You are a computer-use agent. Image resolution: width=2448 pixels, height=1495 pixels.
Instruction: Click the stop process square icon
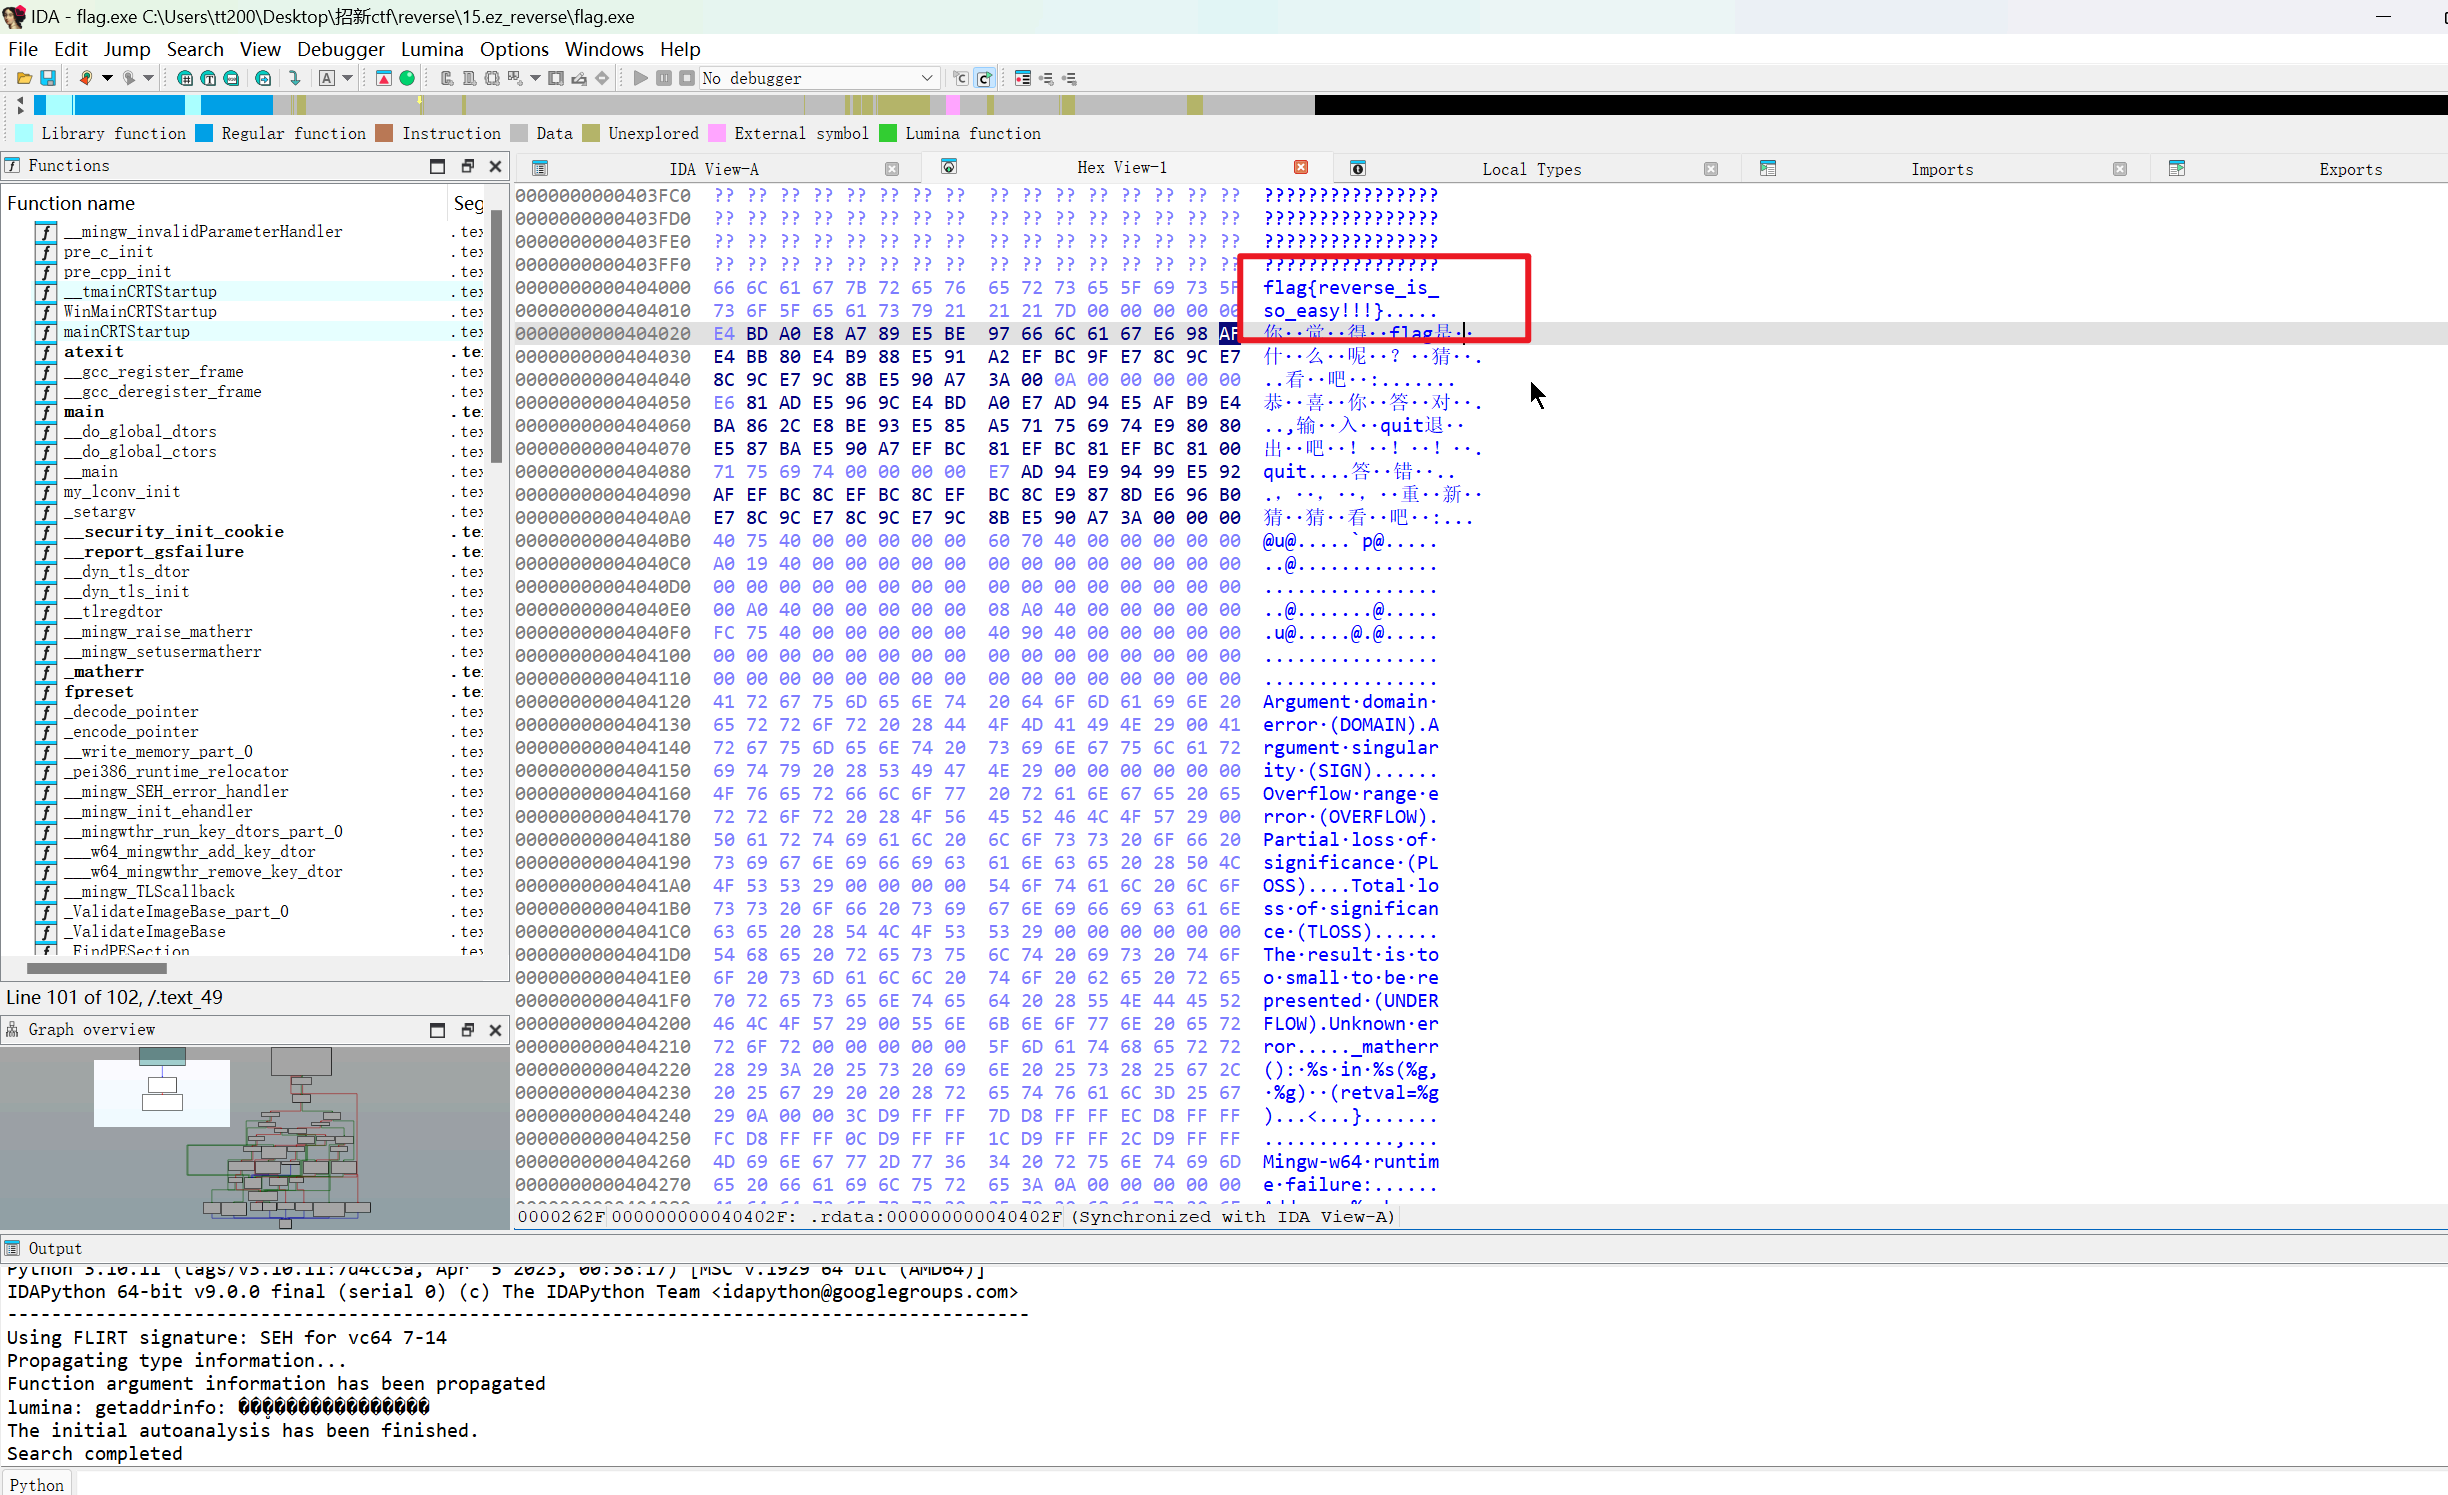pos(687,78)
